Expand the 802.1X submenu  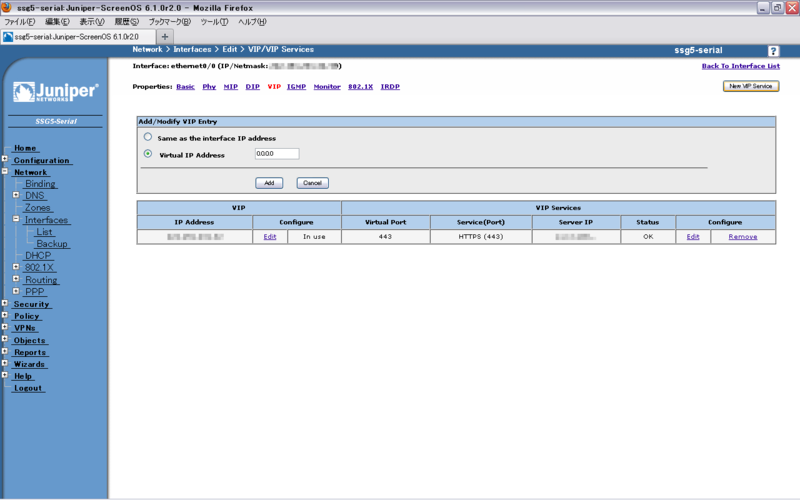(x=16, y=267)
